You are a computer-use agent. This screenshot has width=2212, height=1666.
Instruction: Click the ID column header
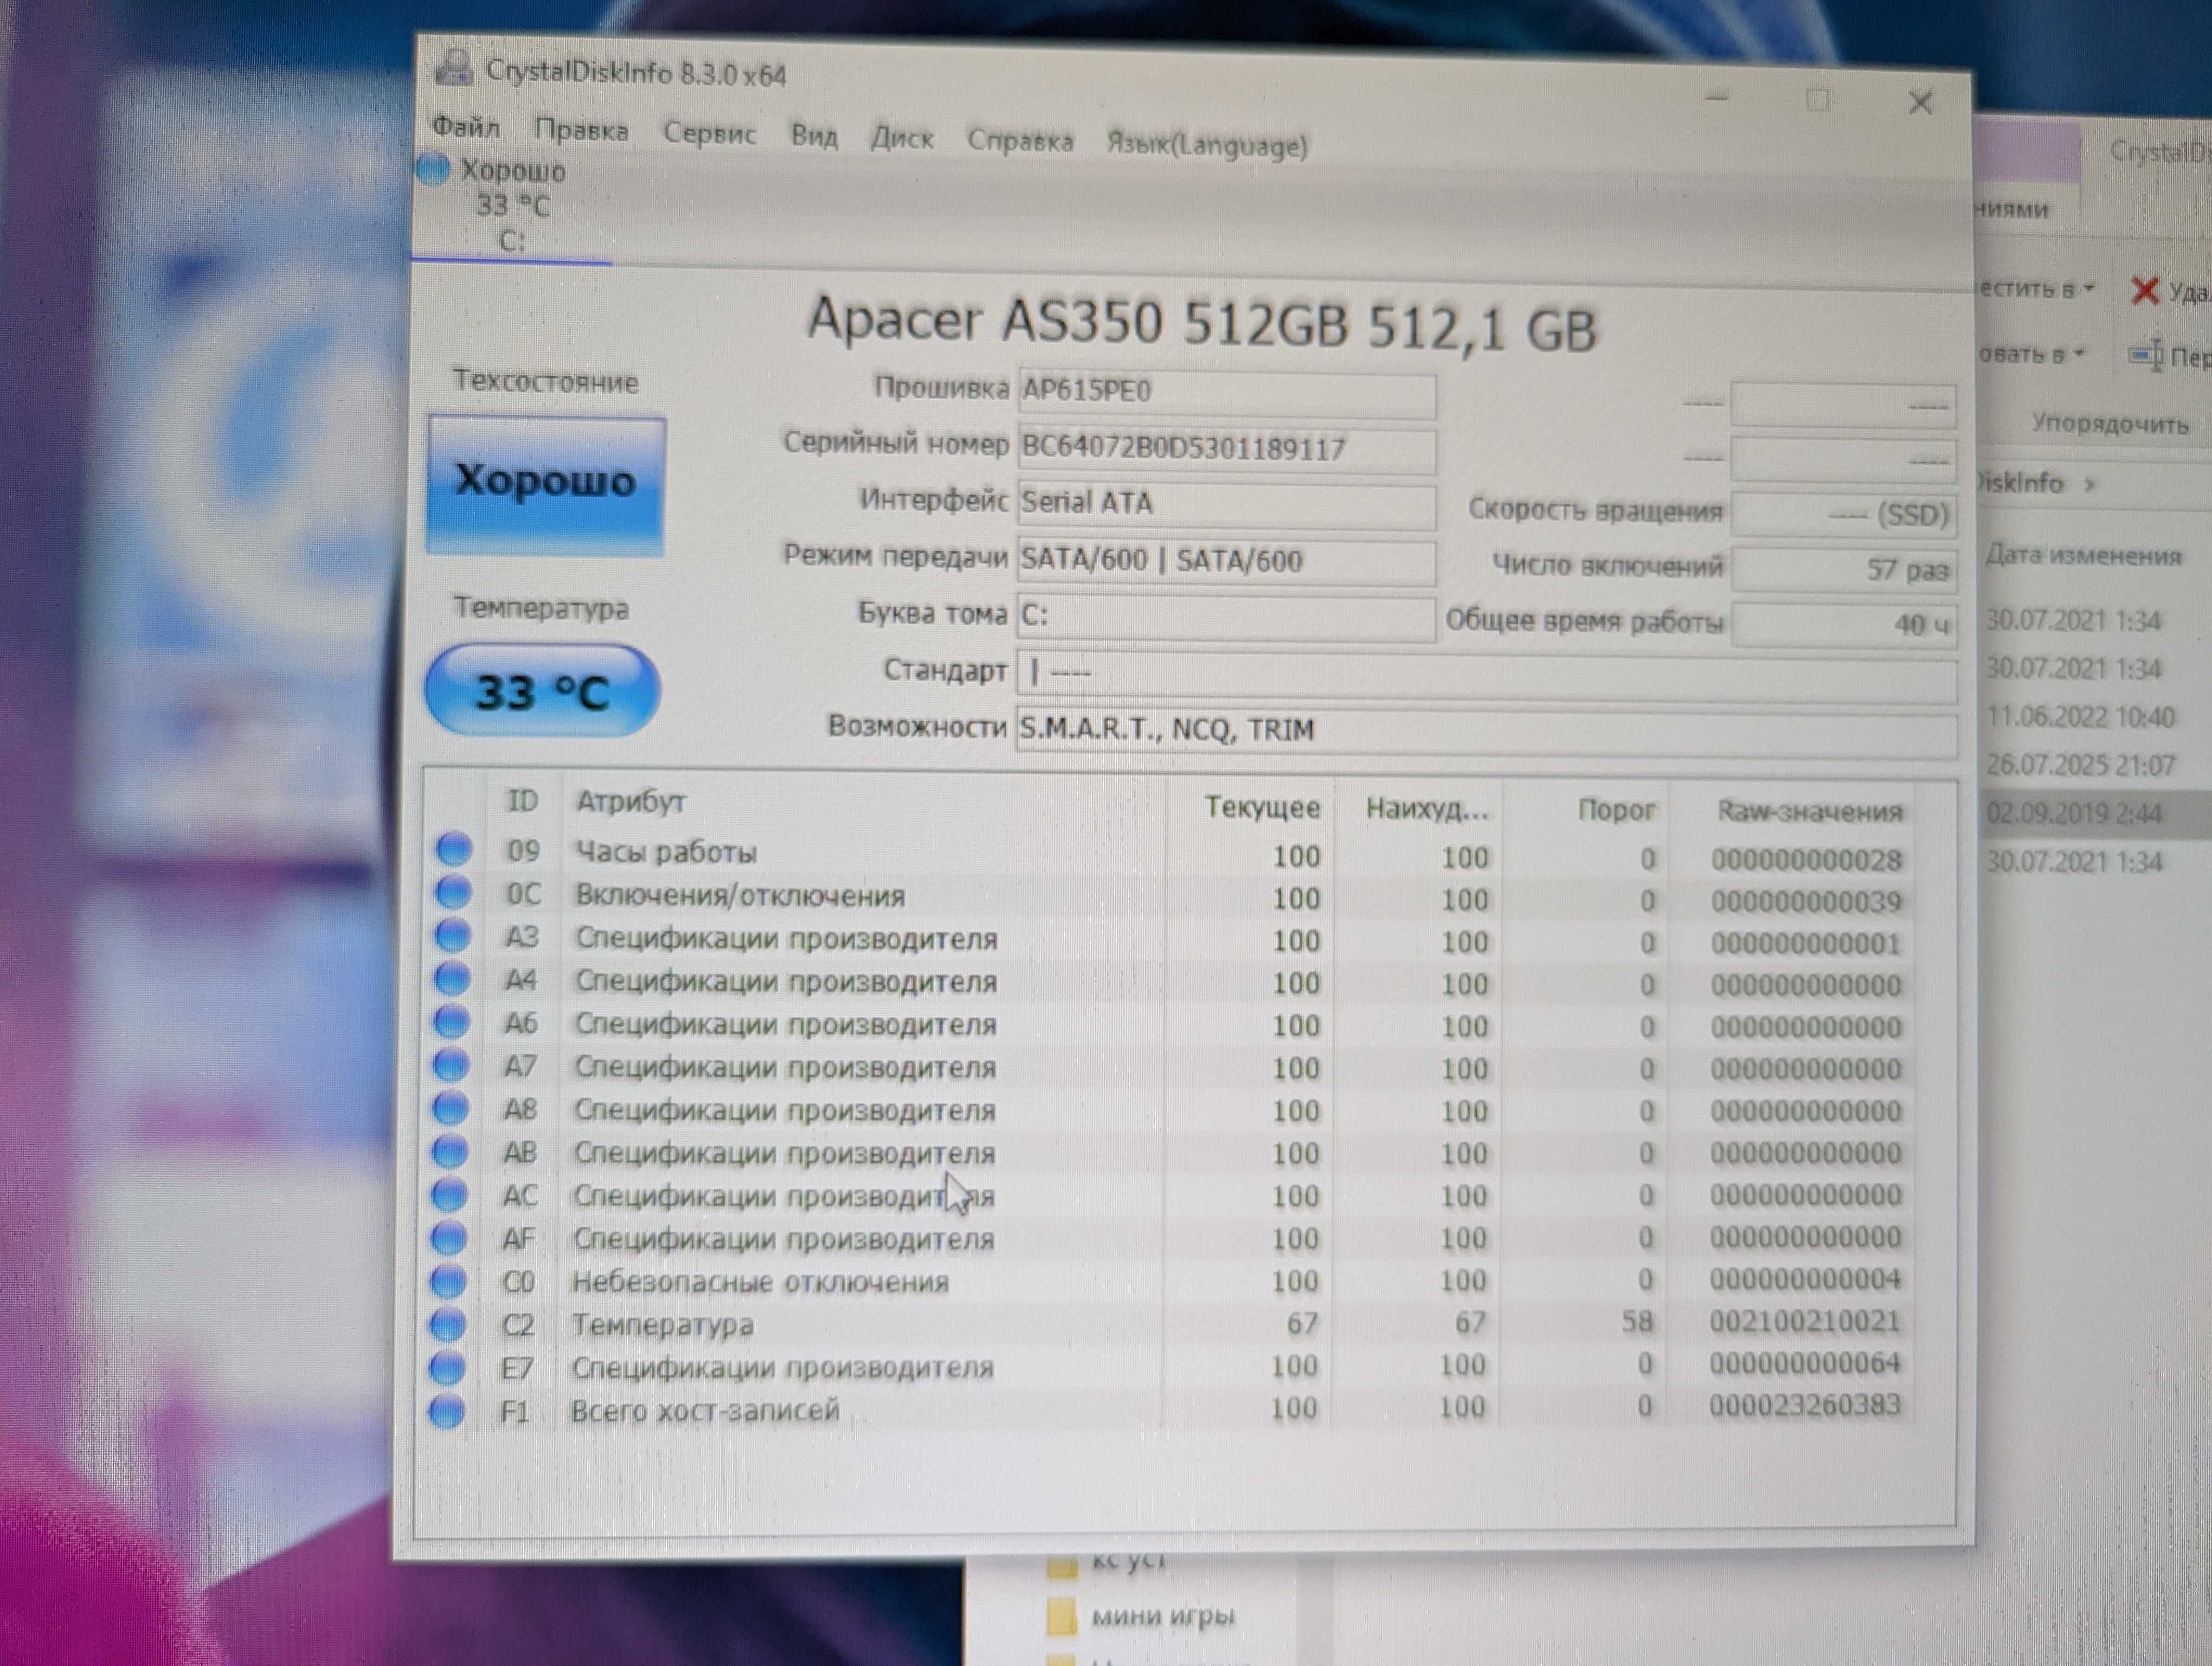point(522,801)
